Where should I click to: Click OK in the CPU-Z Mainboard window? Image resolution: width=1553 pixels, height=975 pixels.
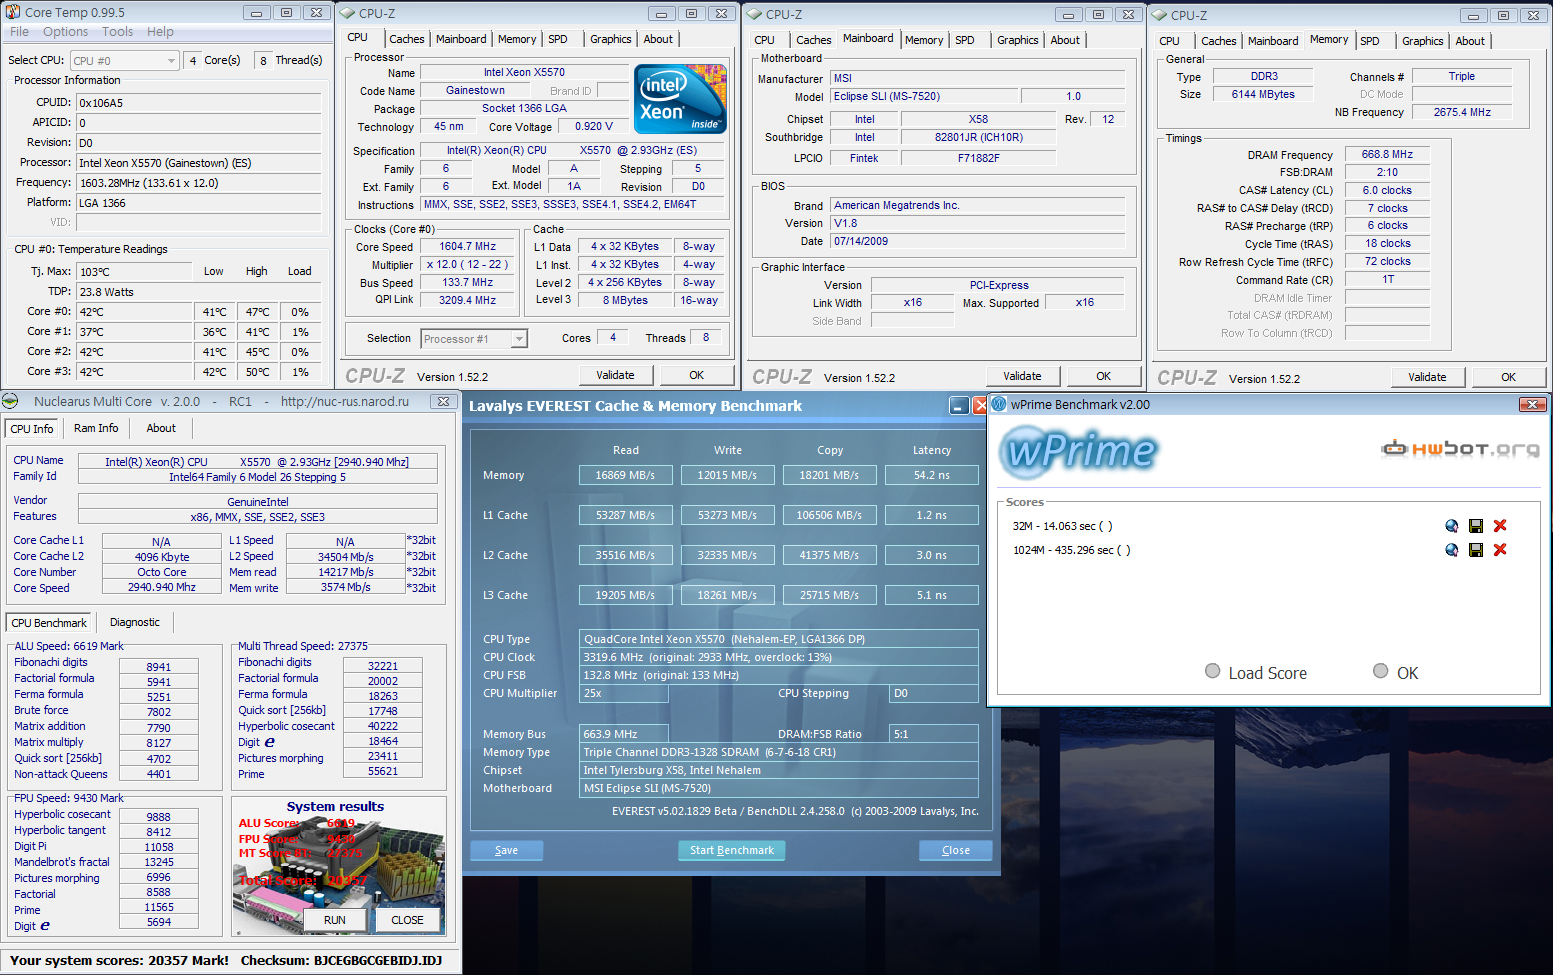coord(1104,376)
